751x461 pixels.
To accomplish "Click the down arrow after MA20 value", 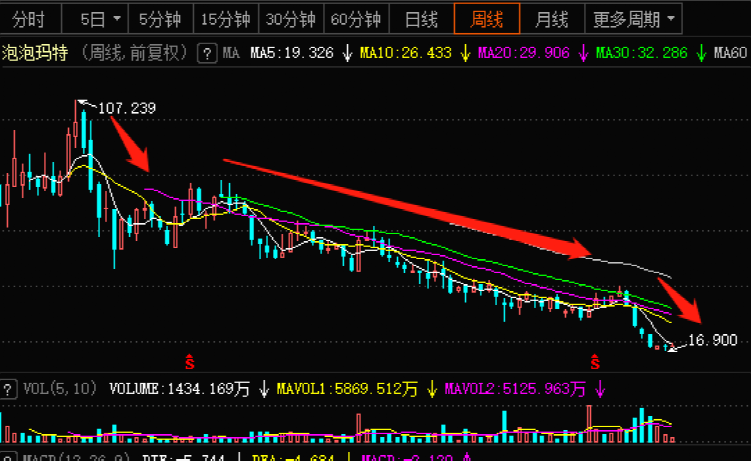I will (583, 53).
